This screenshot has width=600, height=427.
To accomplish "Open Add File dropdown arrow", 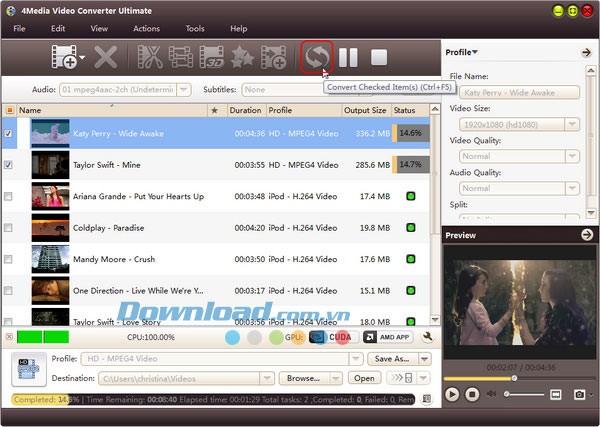I will click(82, 58).
